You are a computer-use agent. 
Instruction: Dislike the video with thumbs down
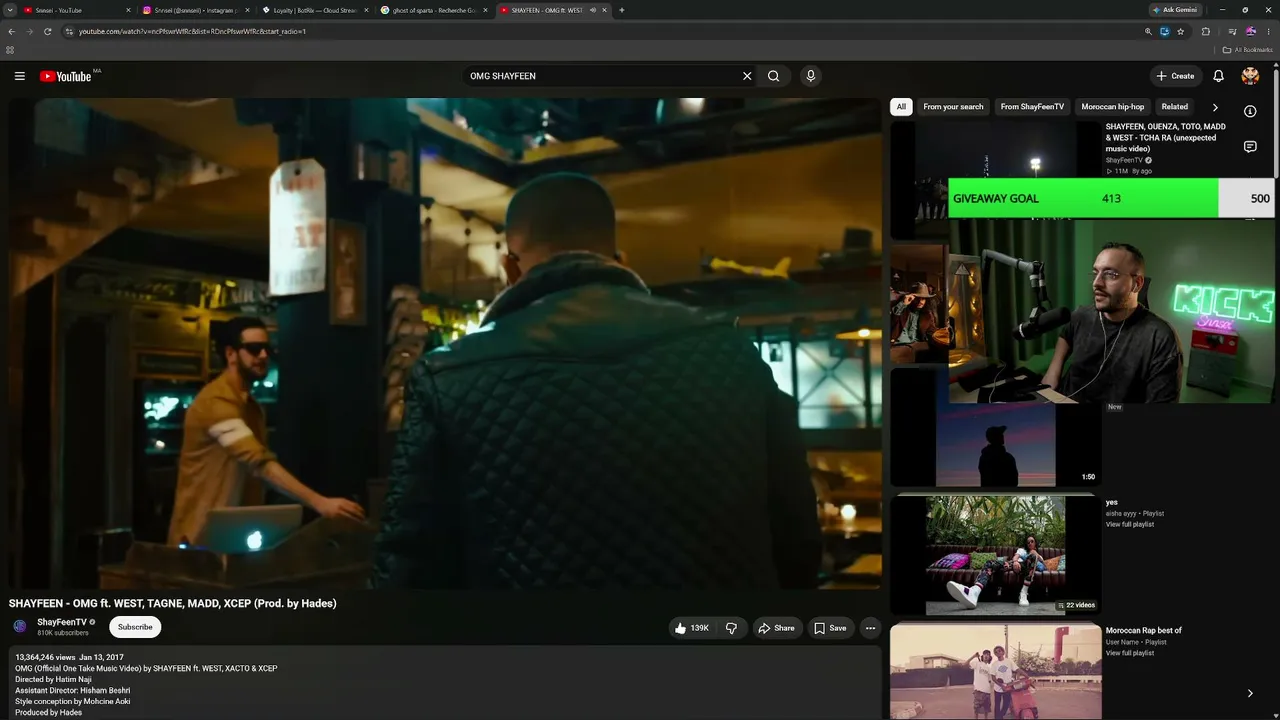pyautogui.click(x=731, y=628)
